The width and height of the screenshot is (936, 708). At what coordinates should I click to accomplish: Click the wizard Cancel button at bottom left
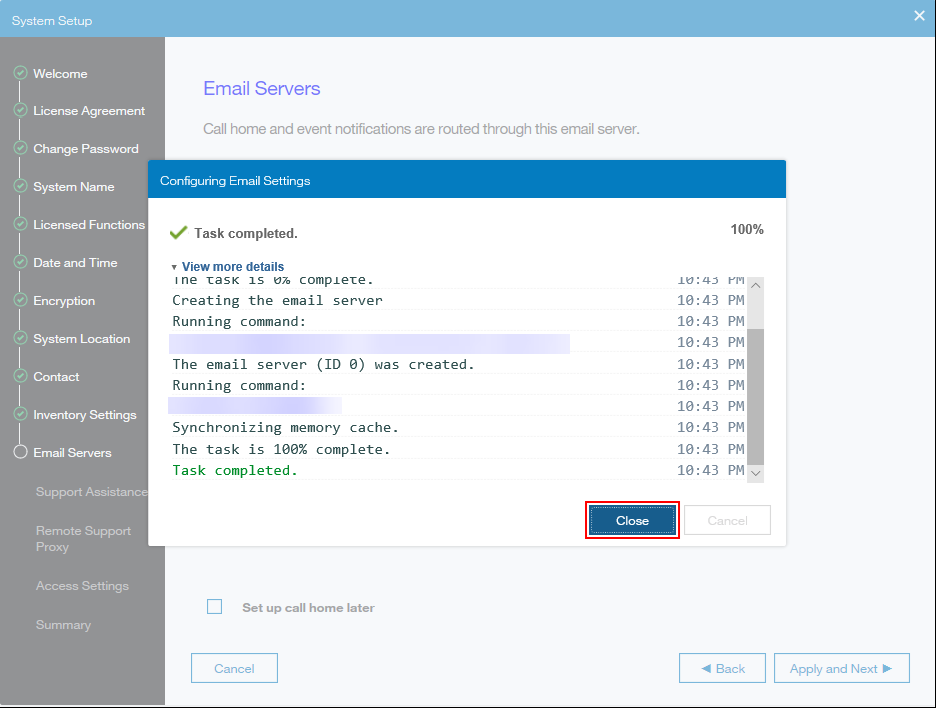pyautogui.click(x=234, y=668)
